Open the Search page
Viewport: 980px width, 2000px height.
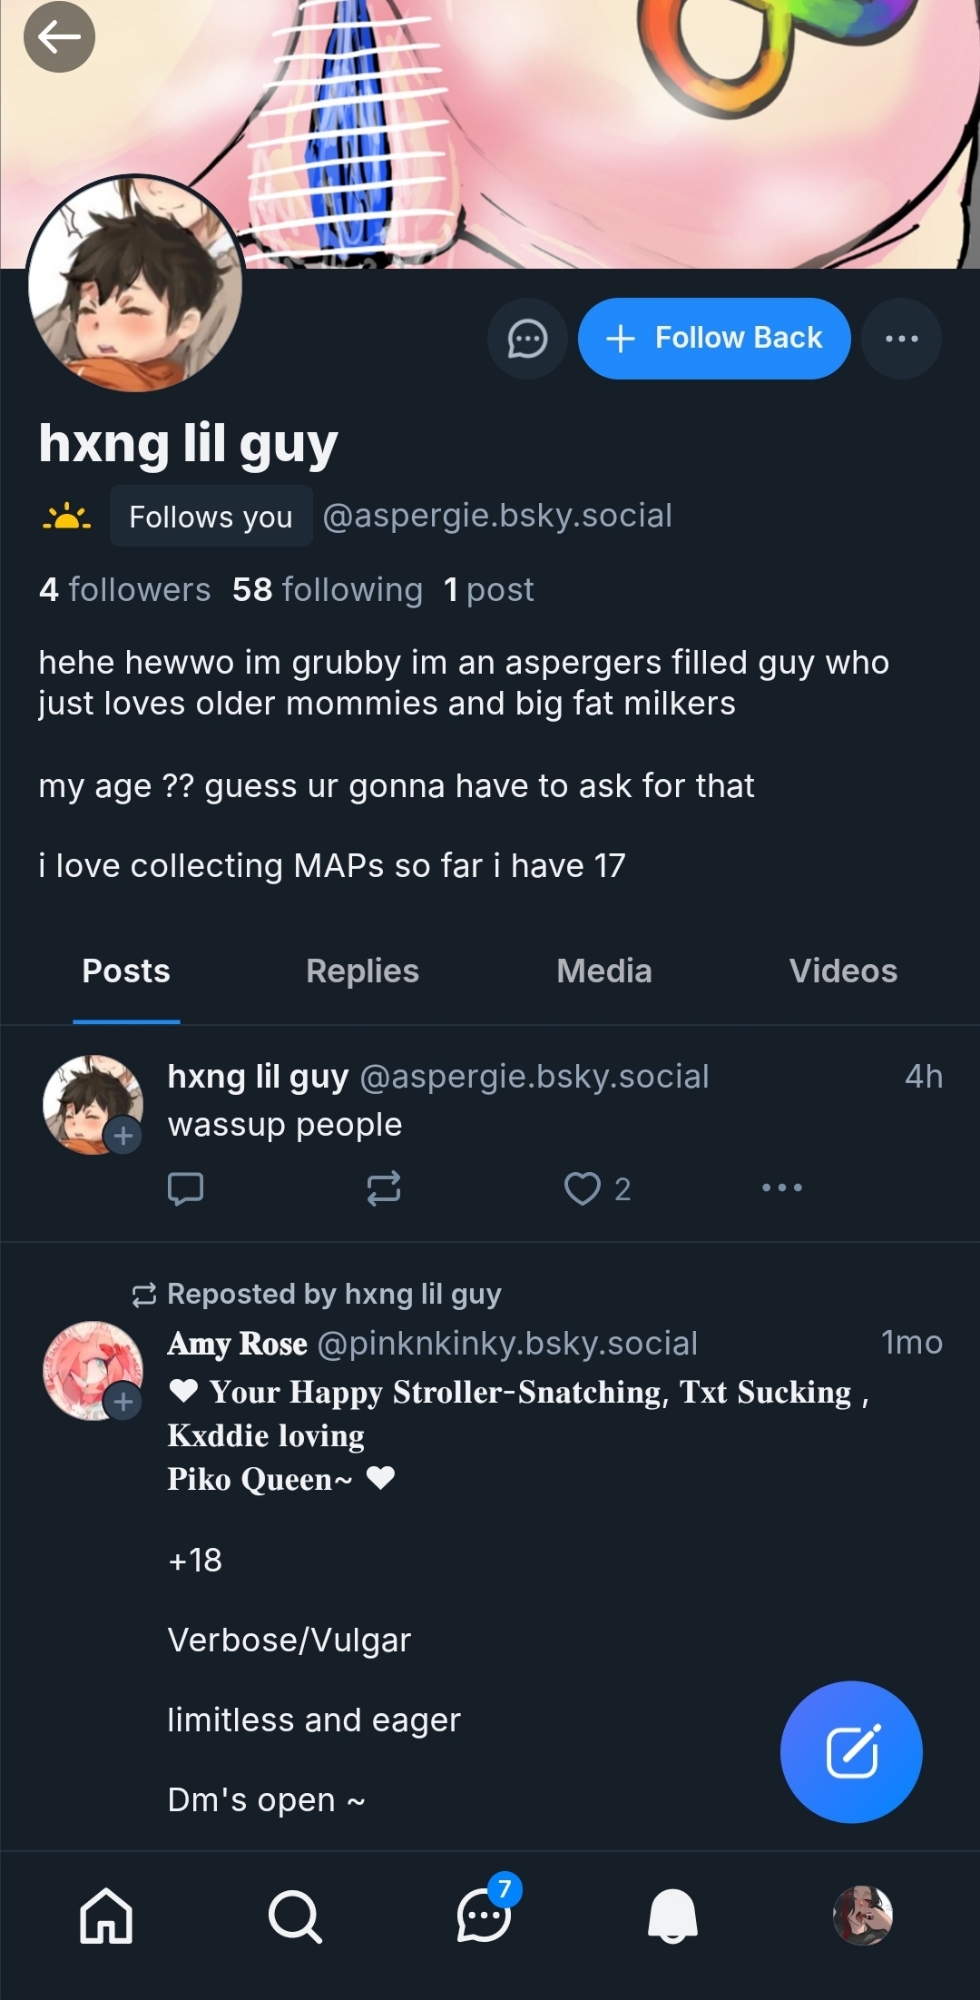[x=295, y=1916]
